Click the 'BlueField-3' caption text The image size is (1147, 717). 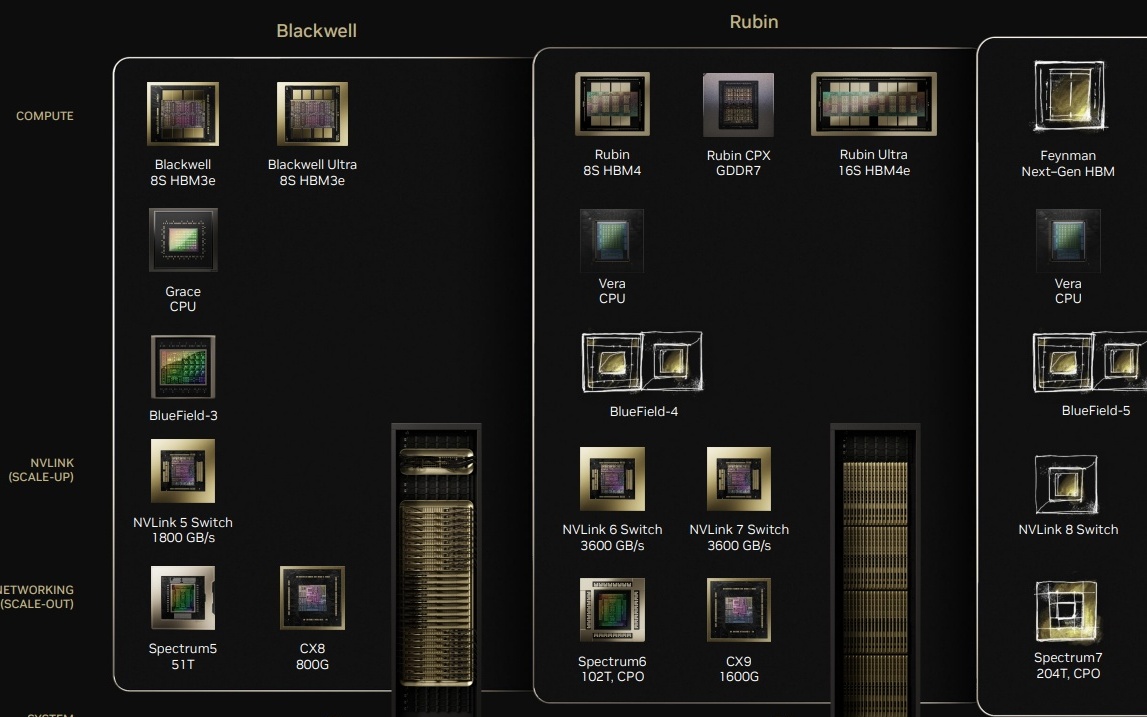pos(183,416)
